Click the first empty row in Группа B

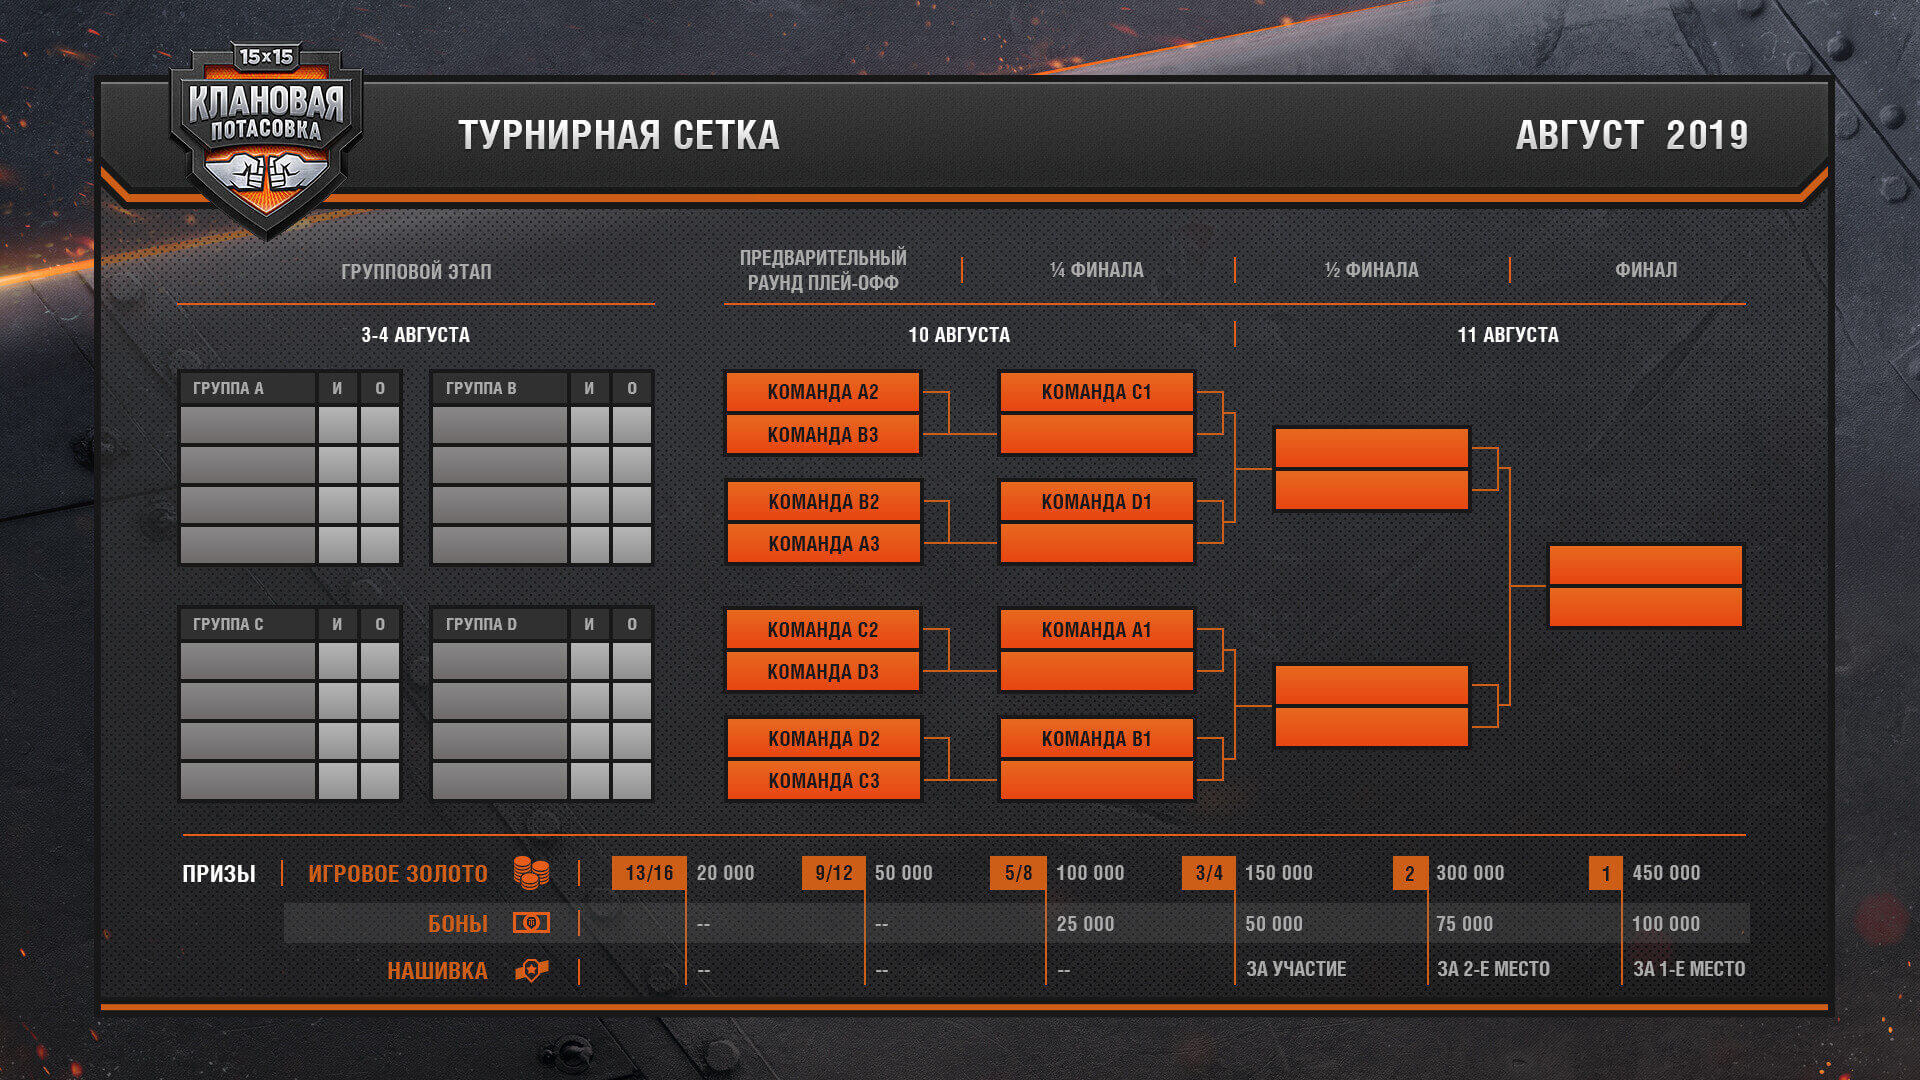coord(542,425)
